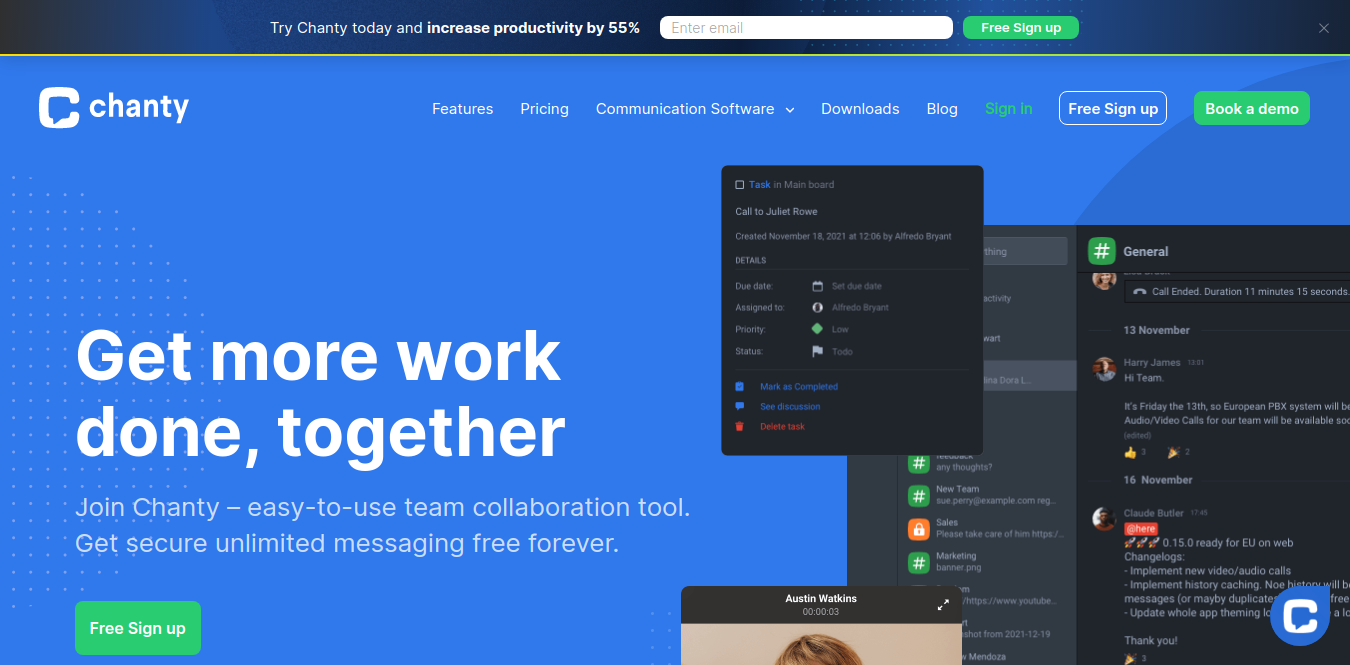This screenshot has width=1350, height=665.
Task: Expand the Communication Software dropdown arrow
Action: click(790, 110)
